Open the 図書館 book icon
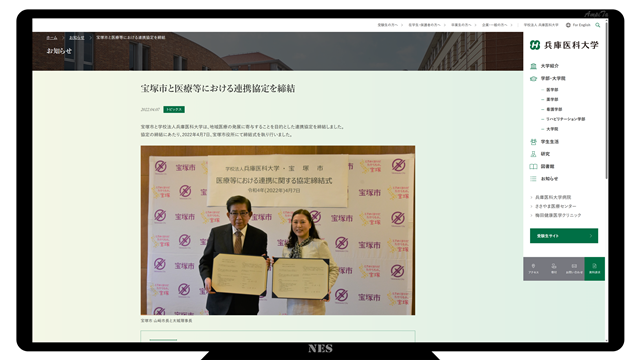This screenshot has height=360, width=640. [533, 166]
